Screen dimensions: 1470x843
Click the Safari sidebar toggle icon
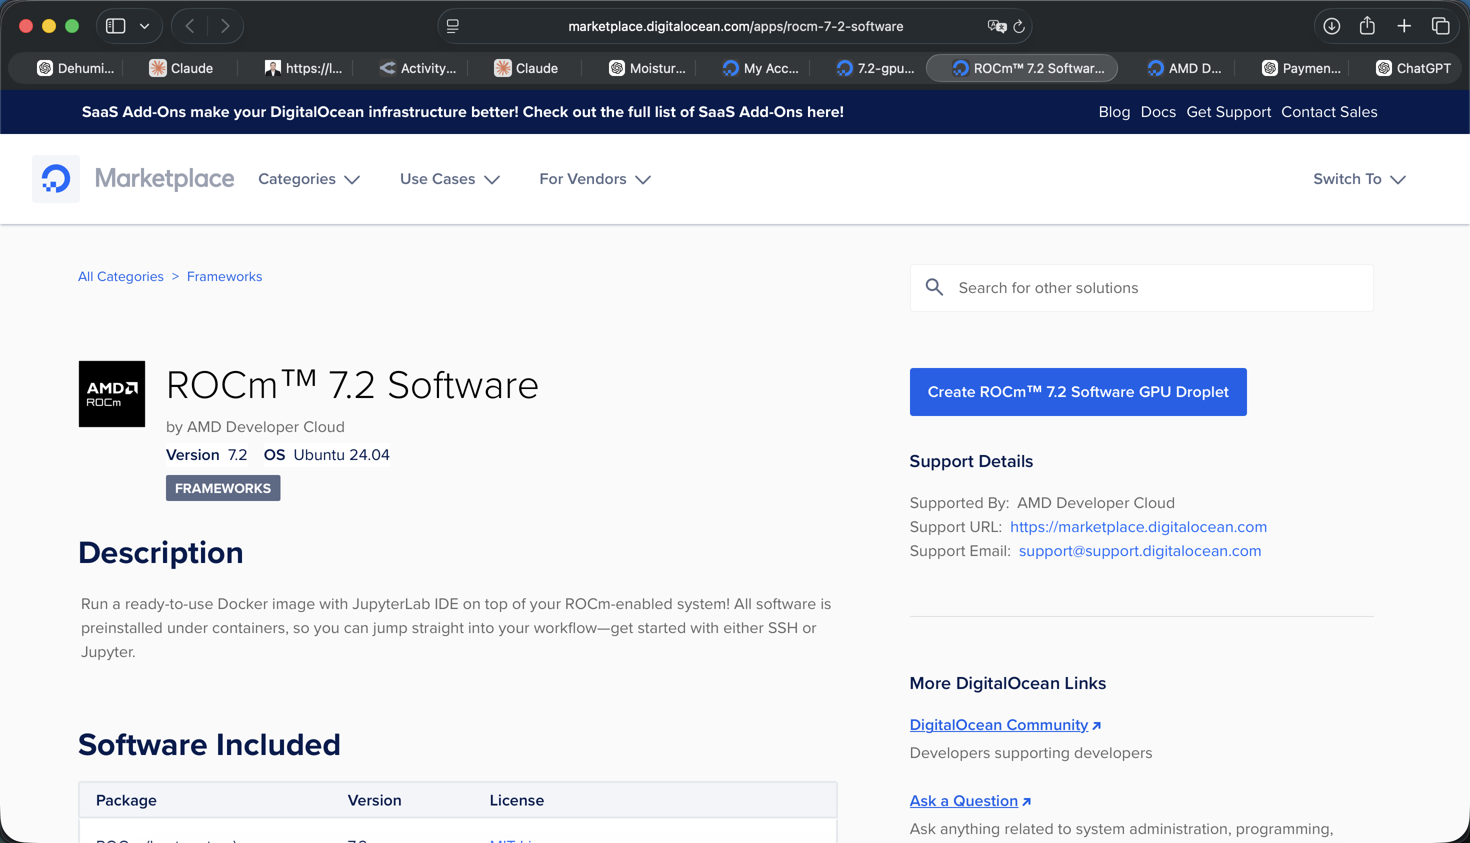point(116,26)
